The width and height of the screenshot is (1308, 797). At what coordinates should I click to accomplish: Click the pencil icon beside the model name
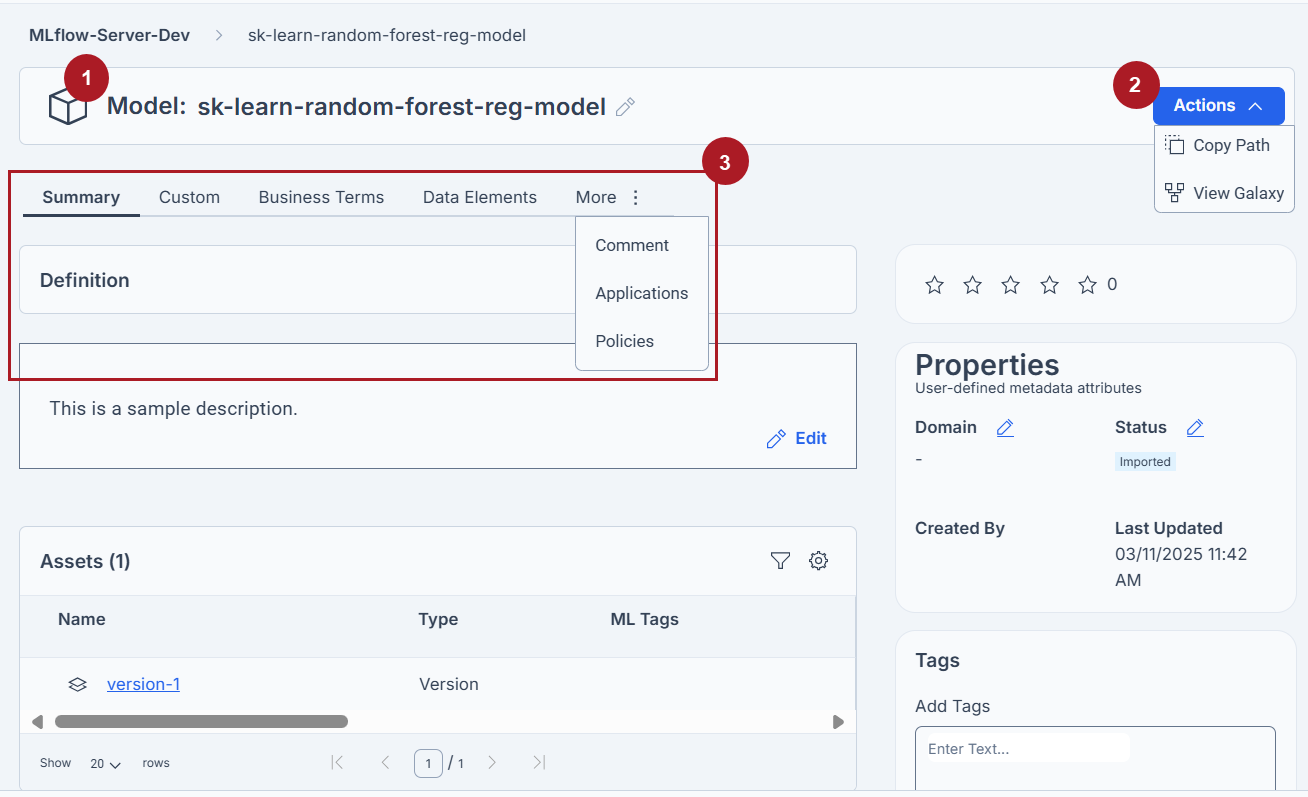626,107
